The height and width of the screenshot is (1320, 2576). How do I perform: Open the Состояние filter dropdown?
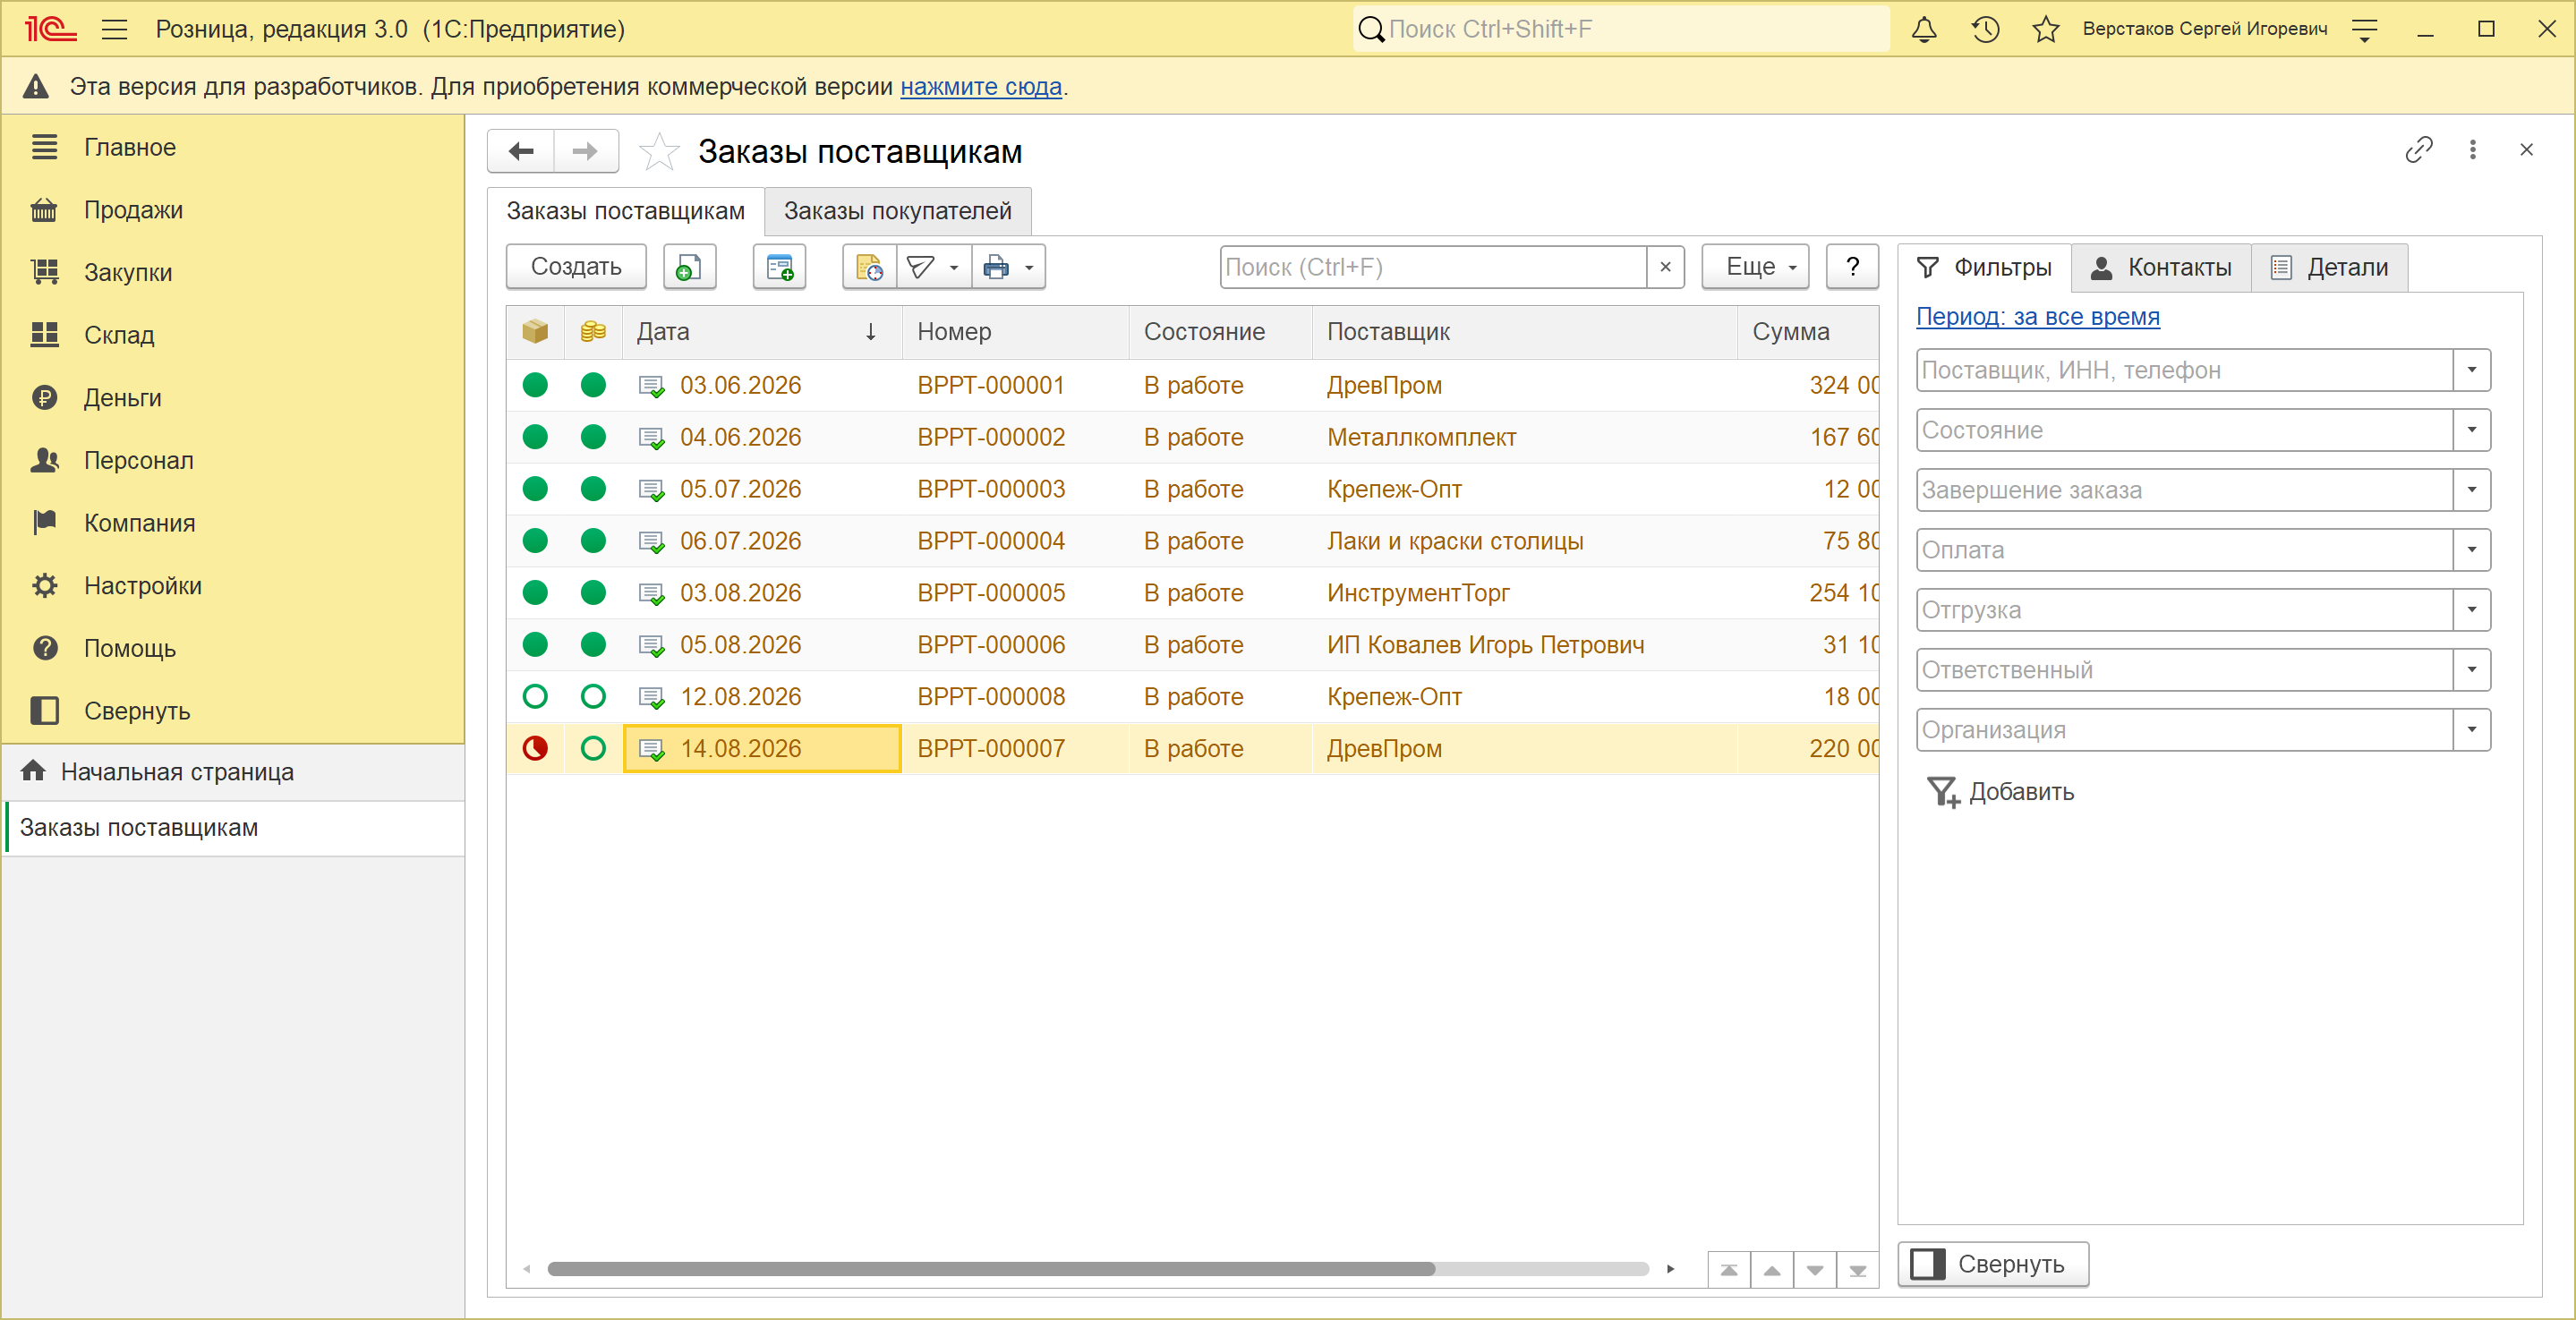click(x=2471, y=430)
